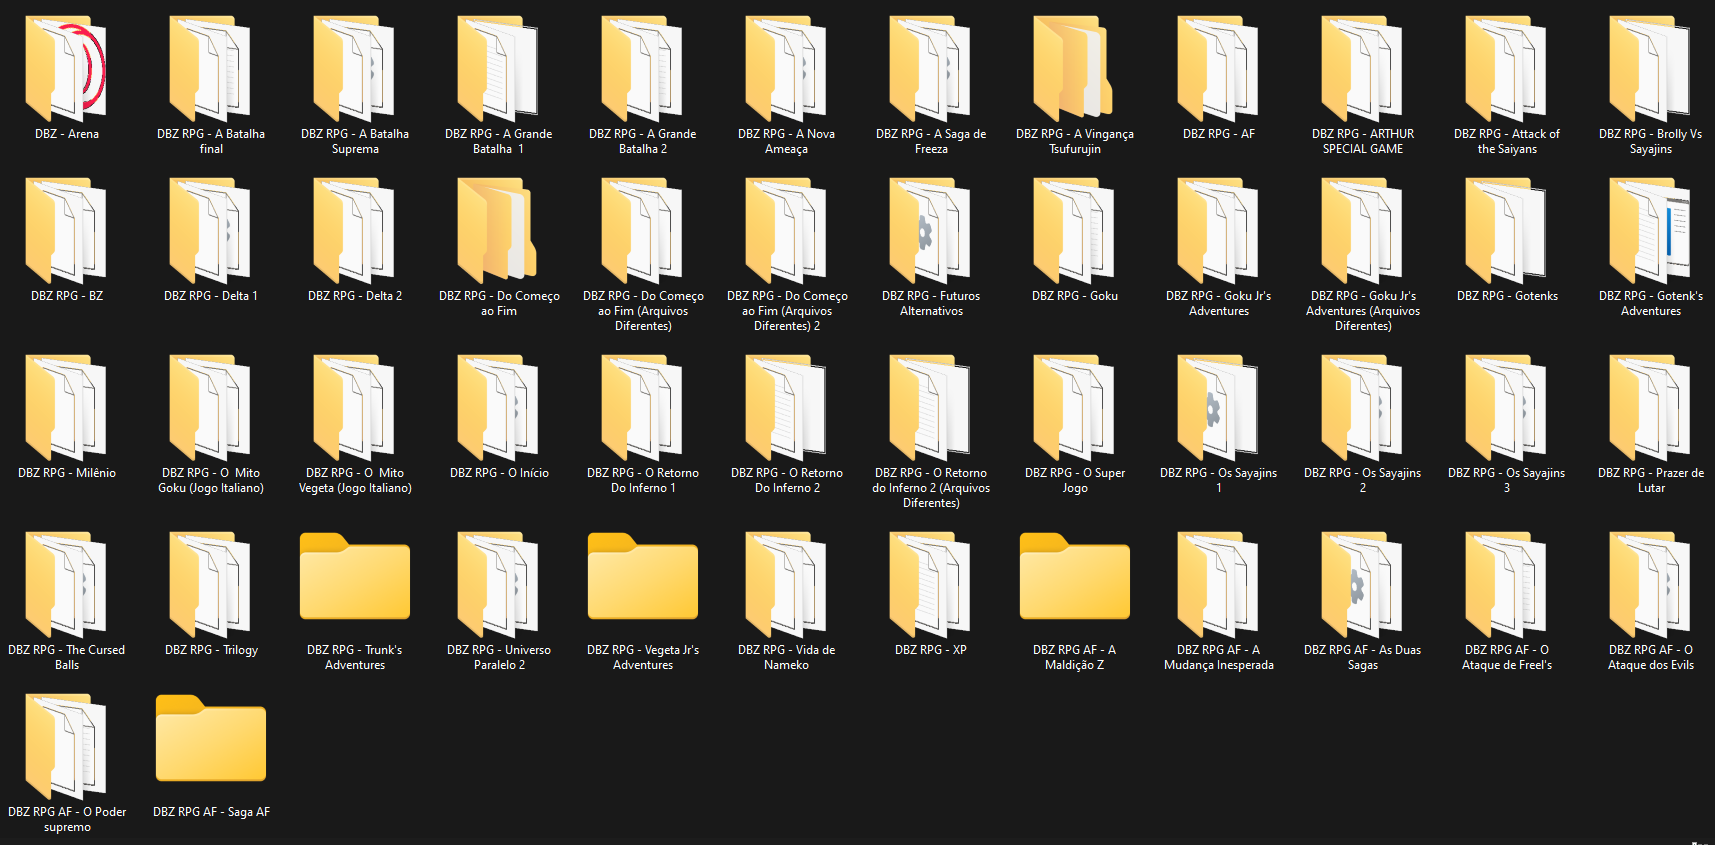Select the DBZ RPG - AF folder icon
The width and height of the screenshot is (1715, 845).
pos(1218,69)
